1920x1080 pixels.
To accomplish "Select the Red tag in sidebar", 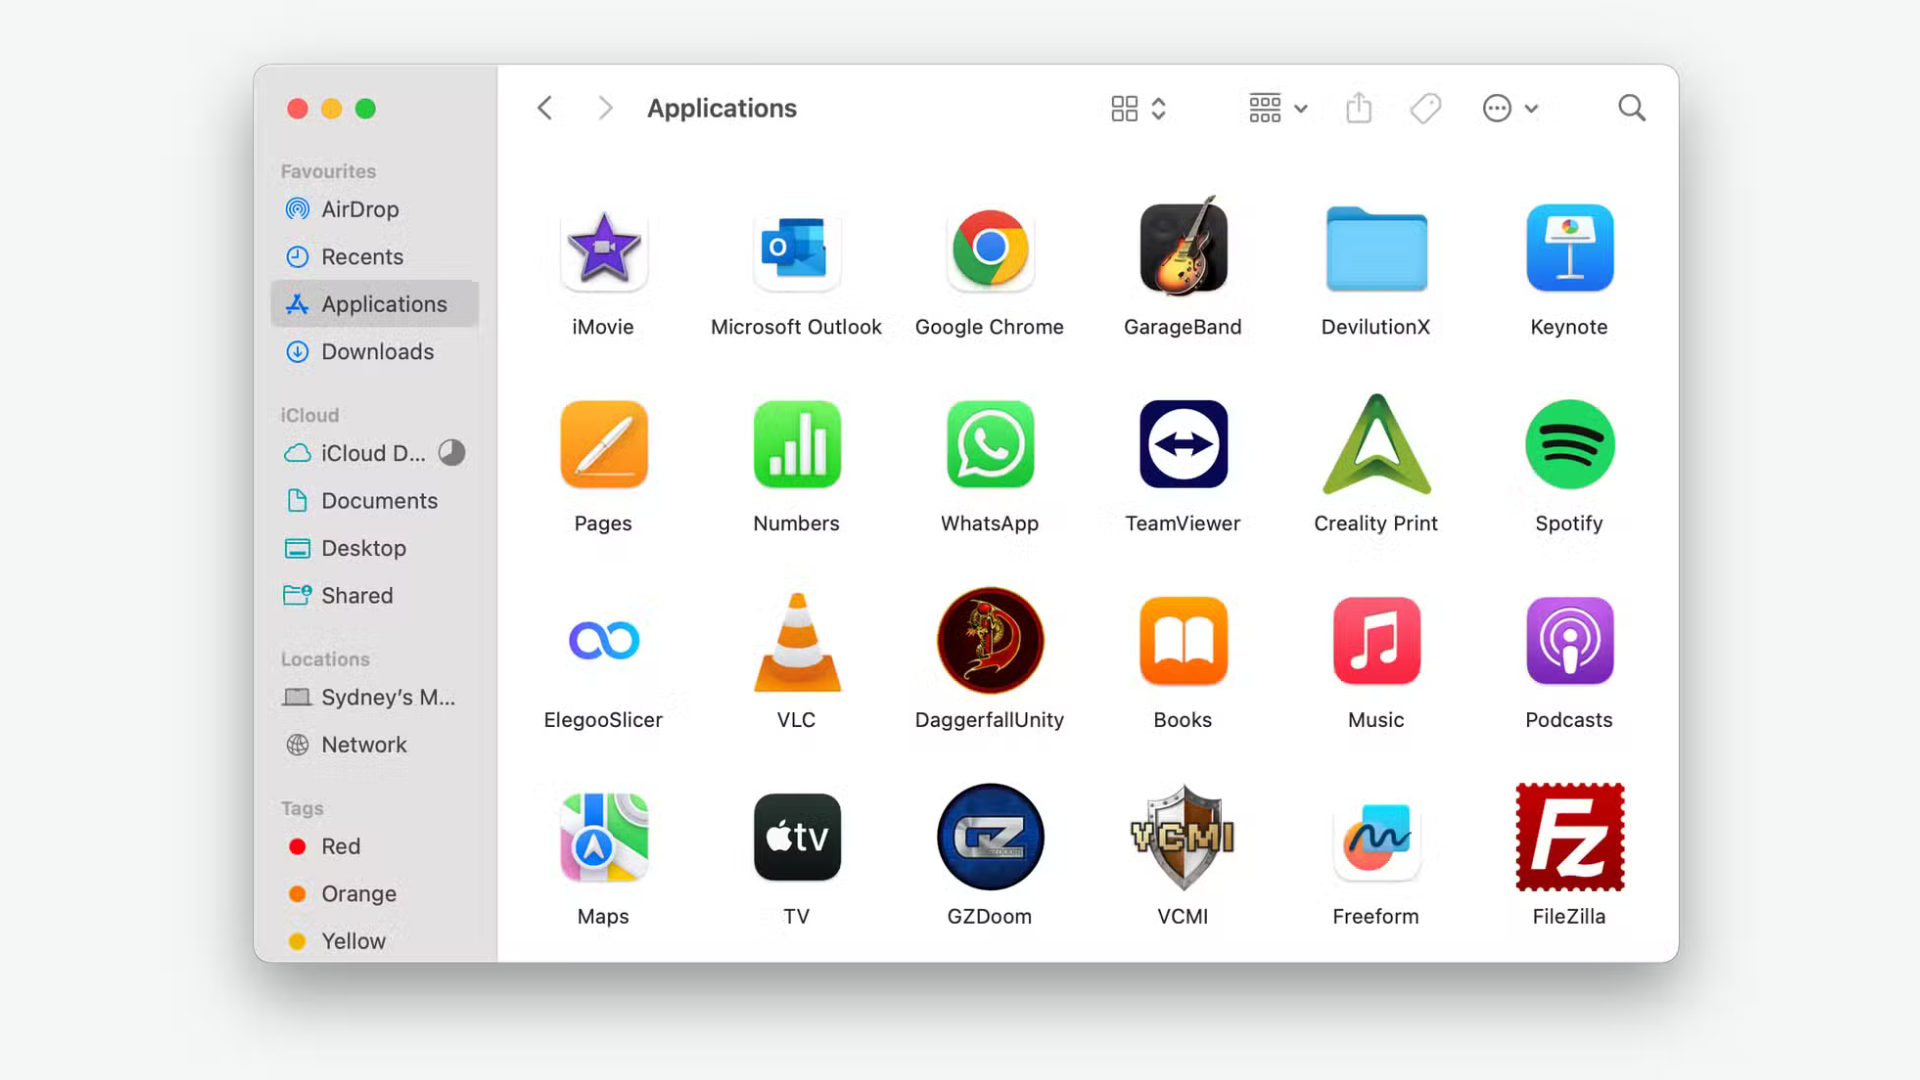I will pyautogui.click(x=340, y=847).
